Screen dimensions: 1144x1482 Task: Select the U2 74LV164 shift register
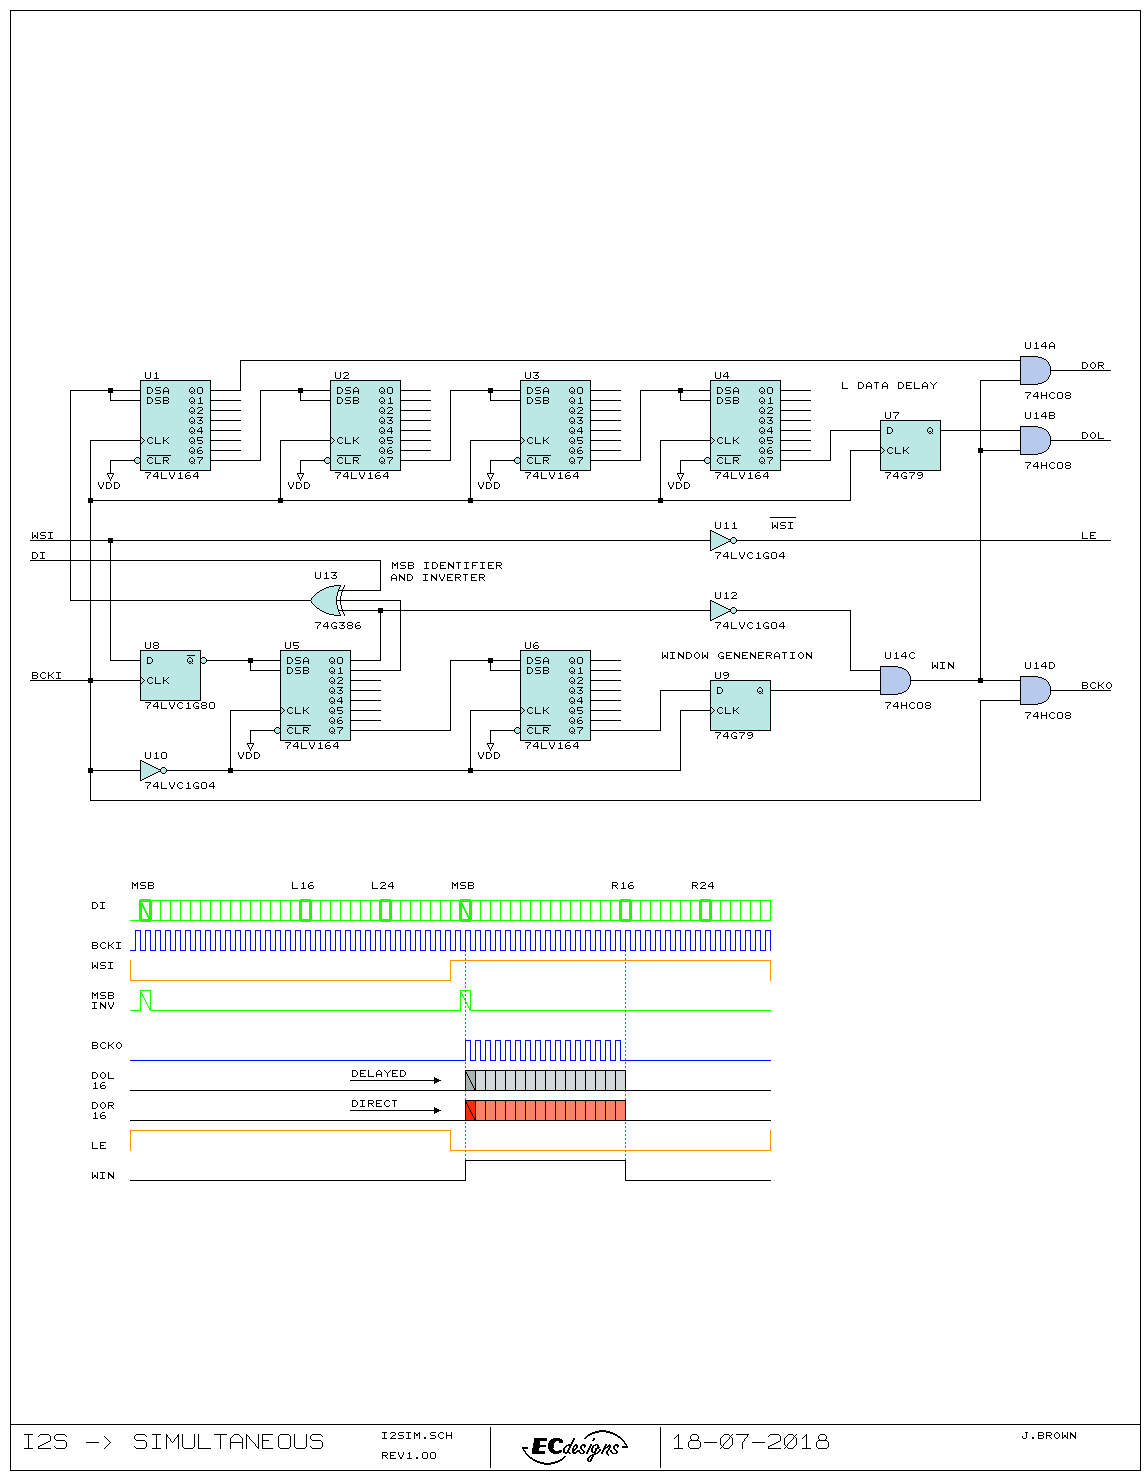(x=365, y=425)
